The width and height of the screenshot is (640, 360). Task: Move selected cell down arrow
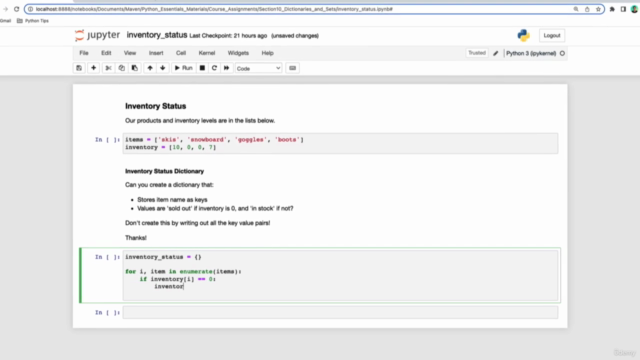point(163,68)
